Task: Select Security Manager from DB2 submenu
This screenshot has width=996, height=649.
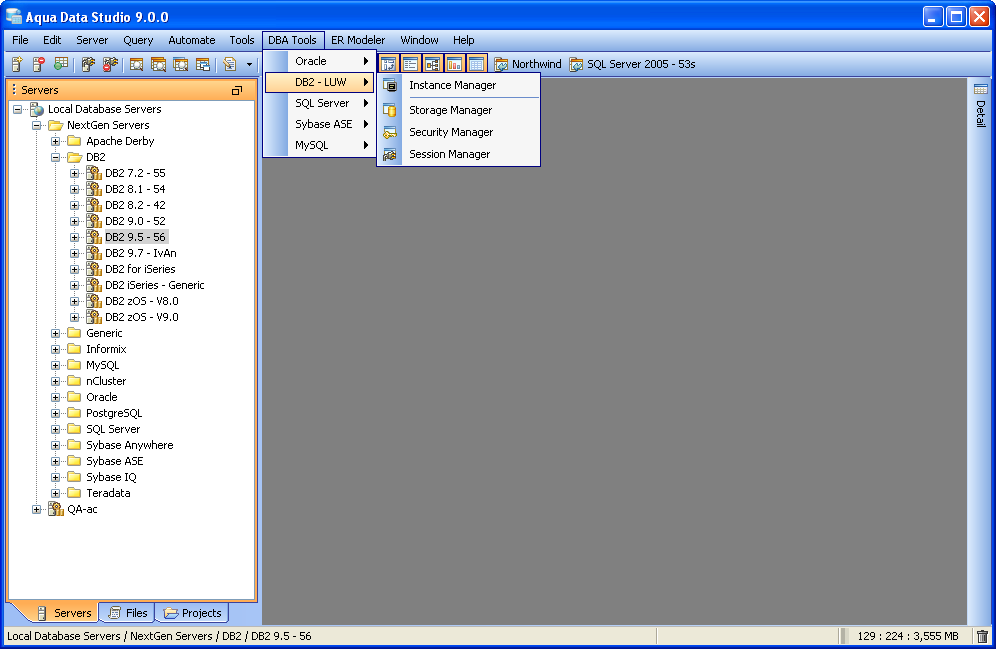Action: point(458,132)
